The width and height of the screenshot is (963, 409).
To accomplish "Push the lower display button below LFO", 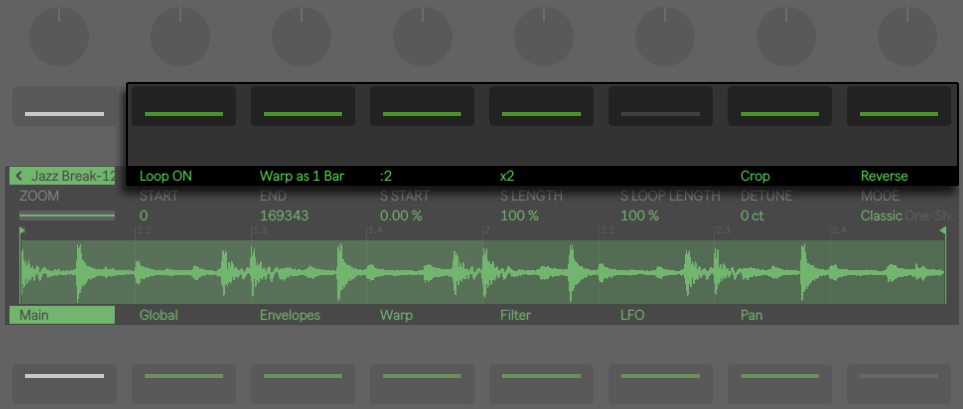I will (x=660, y=384).
